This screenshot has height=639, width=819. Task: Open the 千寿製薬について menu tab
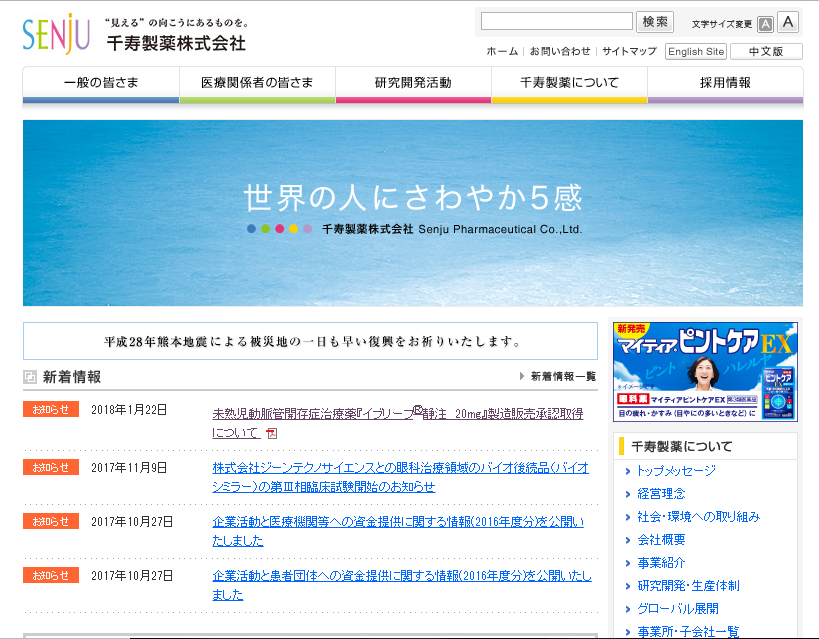point(569,85)
